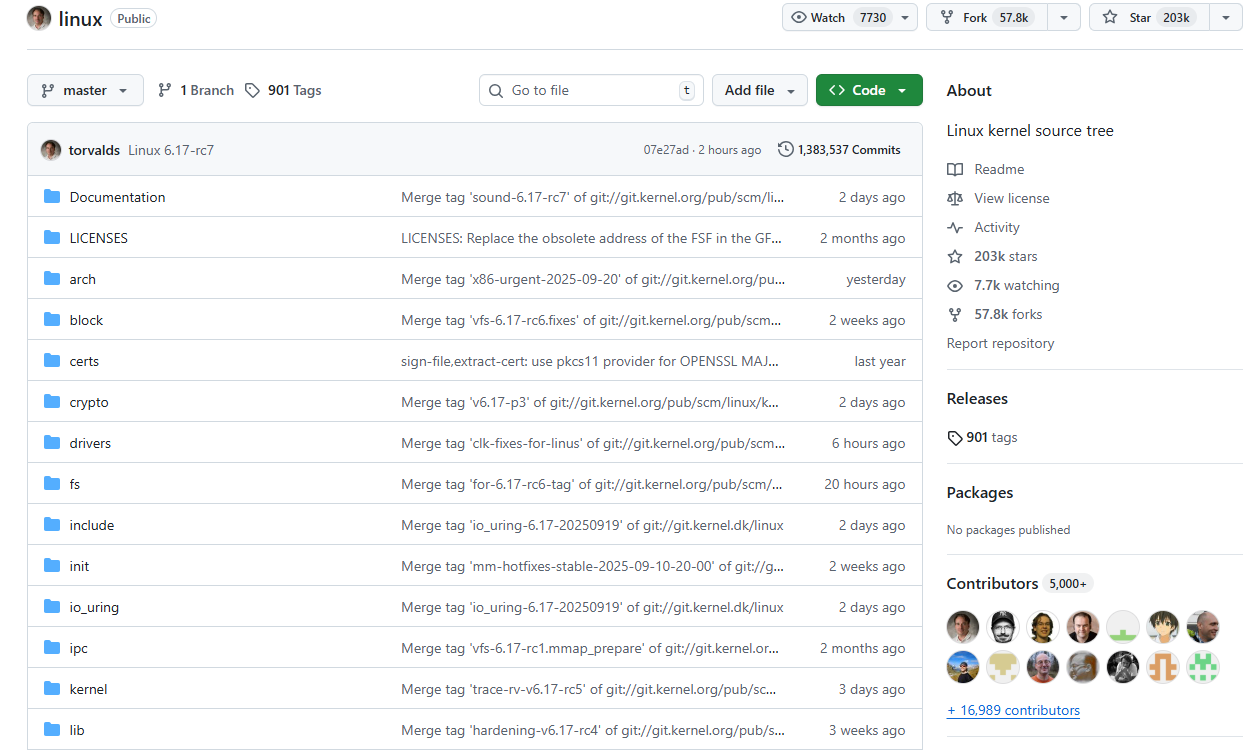Image resolution: width=1252 pixels, height=750 pixels.
Task: Click the Public visibility label
Action: (x=133, y=18)
